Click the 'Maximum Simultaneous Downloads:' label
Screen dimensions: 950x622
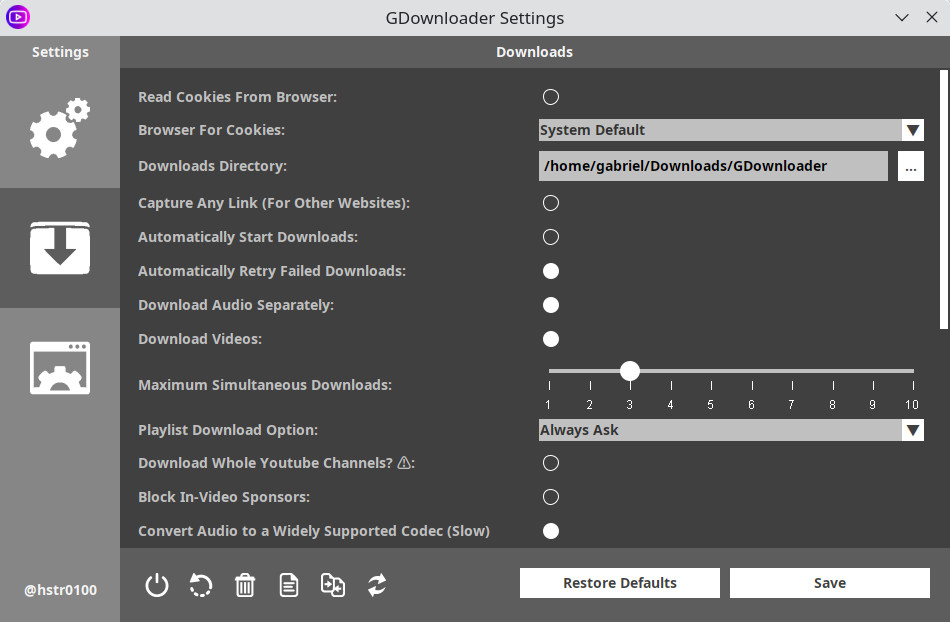point(265,385)
